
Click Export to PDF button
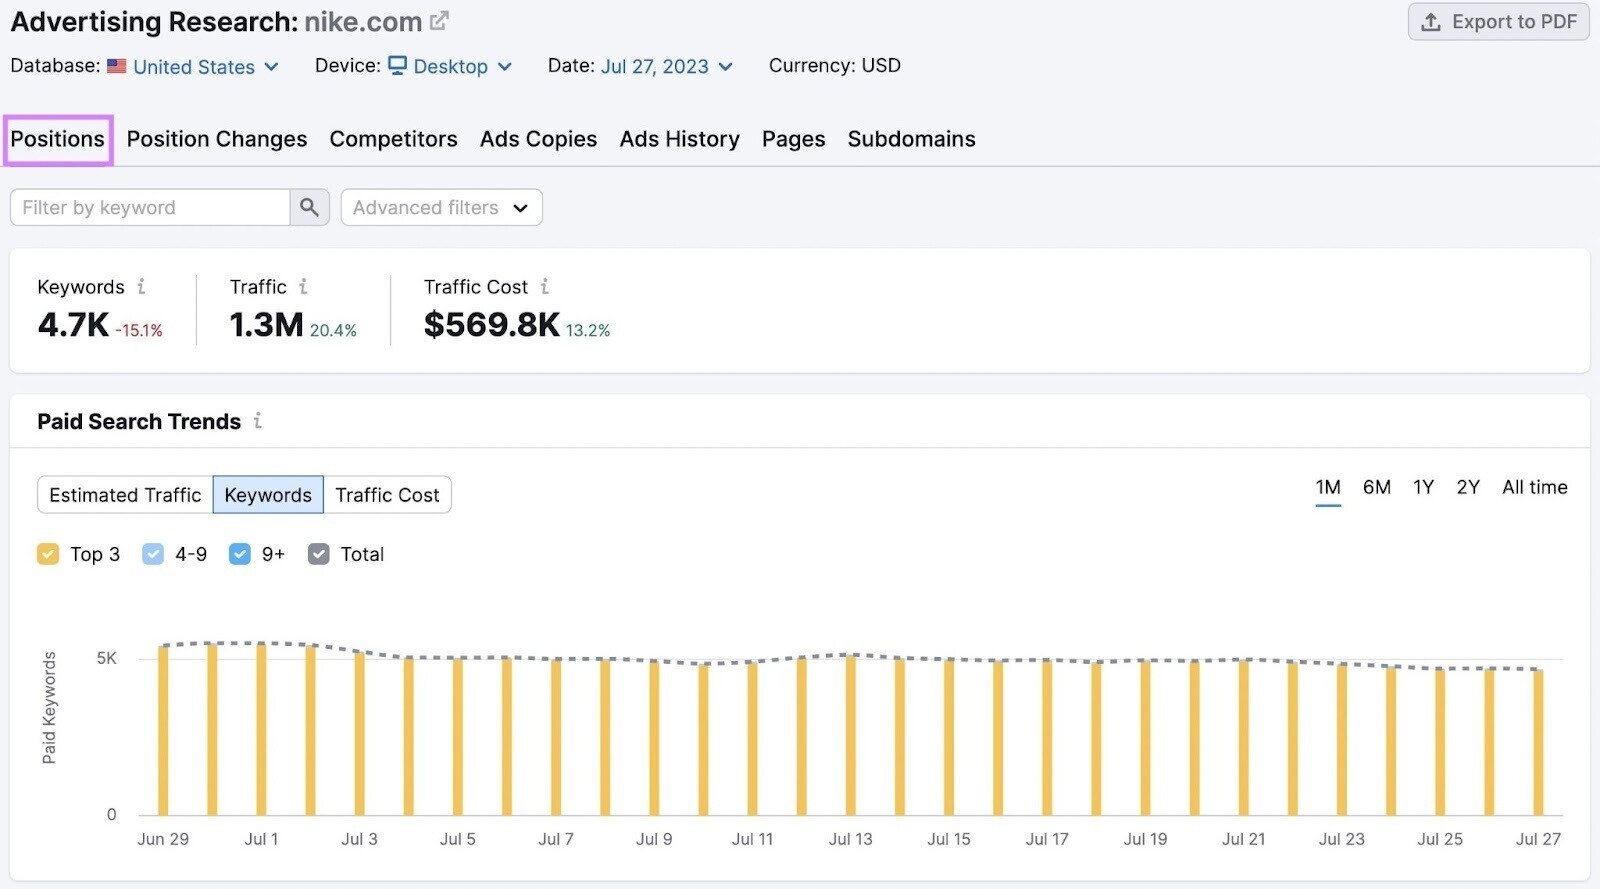pyautogui.click(x=1498, y=22)
